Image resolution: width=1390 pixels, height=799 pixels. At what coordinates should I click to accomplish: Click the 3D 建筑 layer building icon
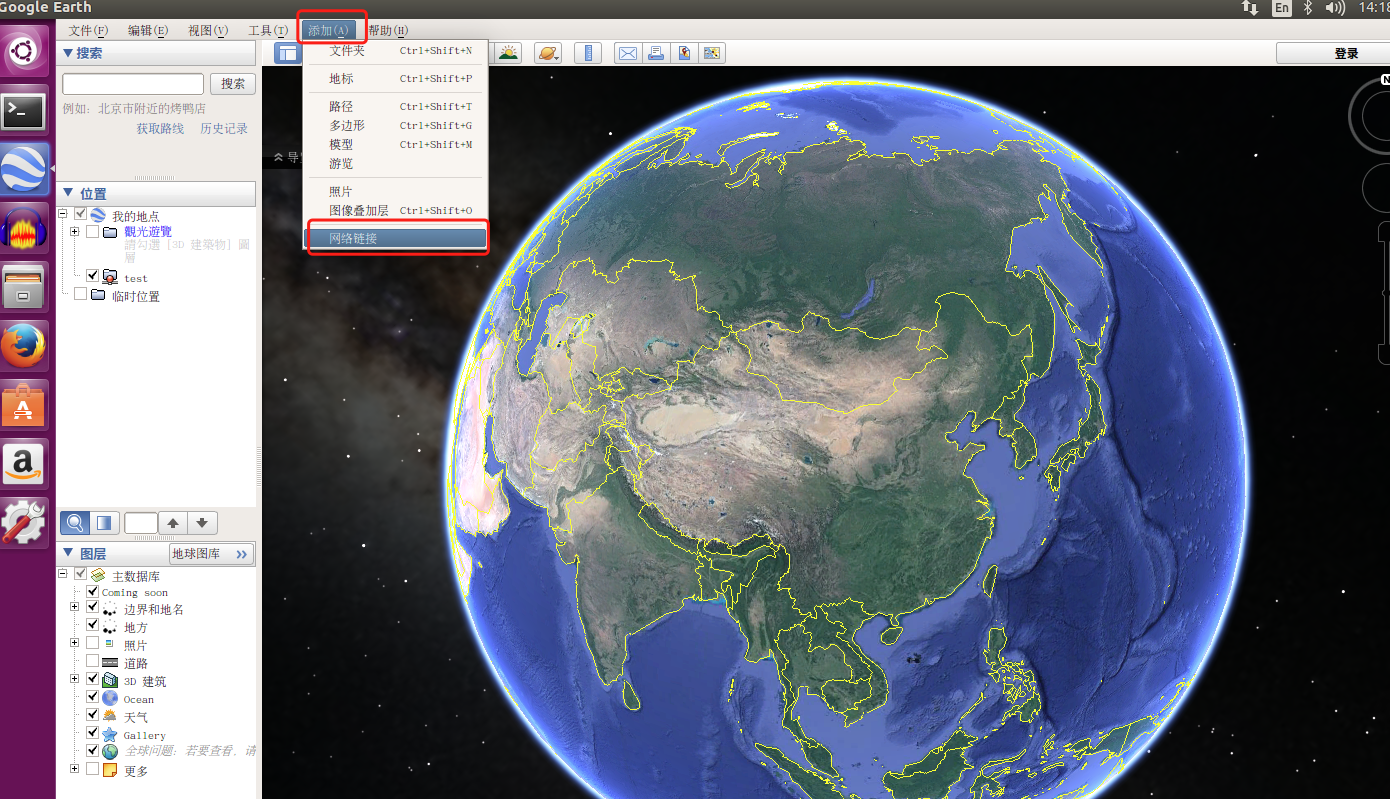click(110, 680)
